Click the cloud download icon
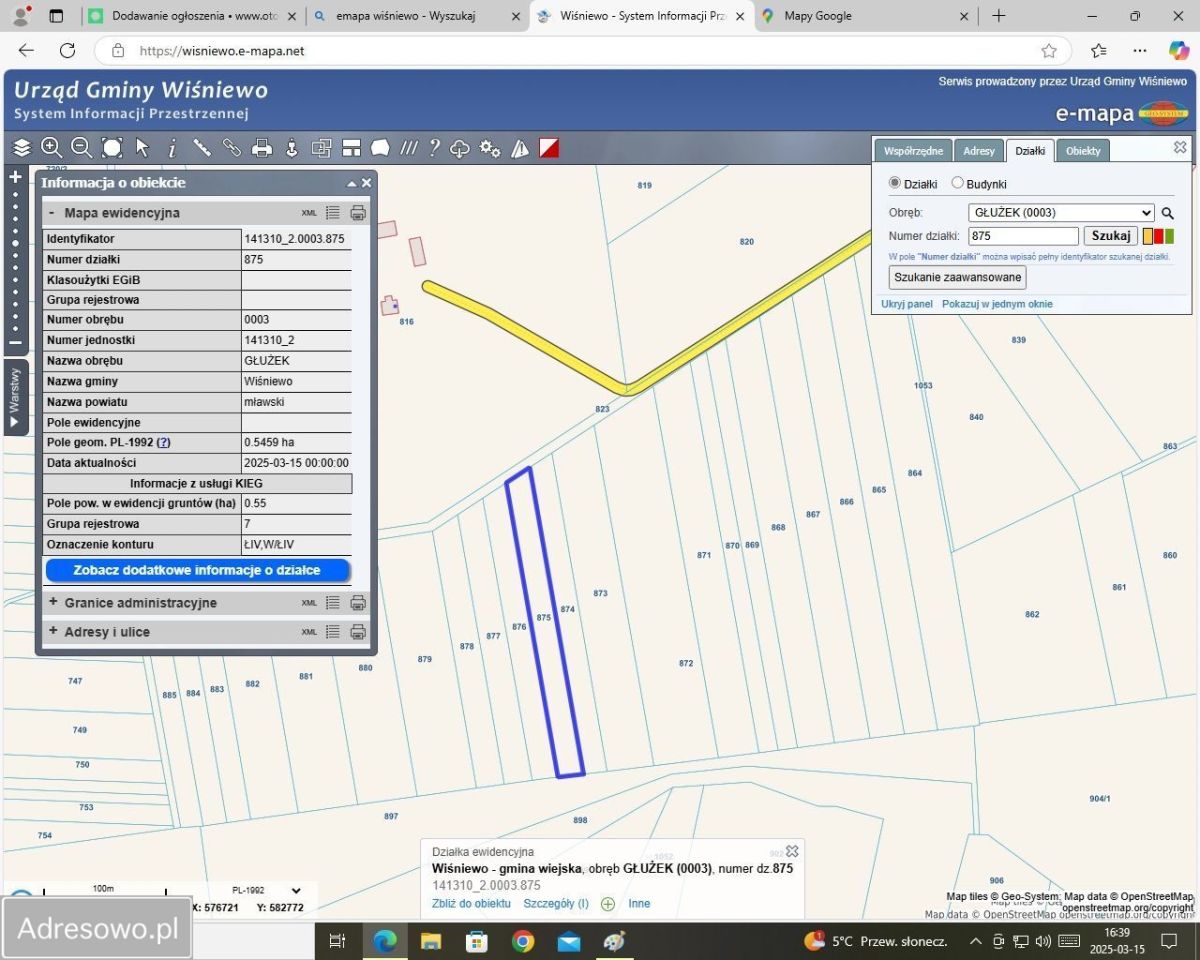Image resolution: width=1200 pixels, height=960 pixels. pyautogui.click(x=460, y=148)
